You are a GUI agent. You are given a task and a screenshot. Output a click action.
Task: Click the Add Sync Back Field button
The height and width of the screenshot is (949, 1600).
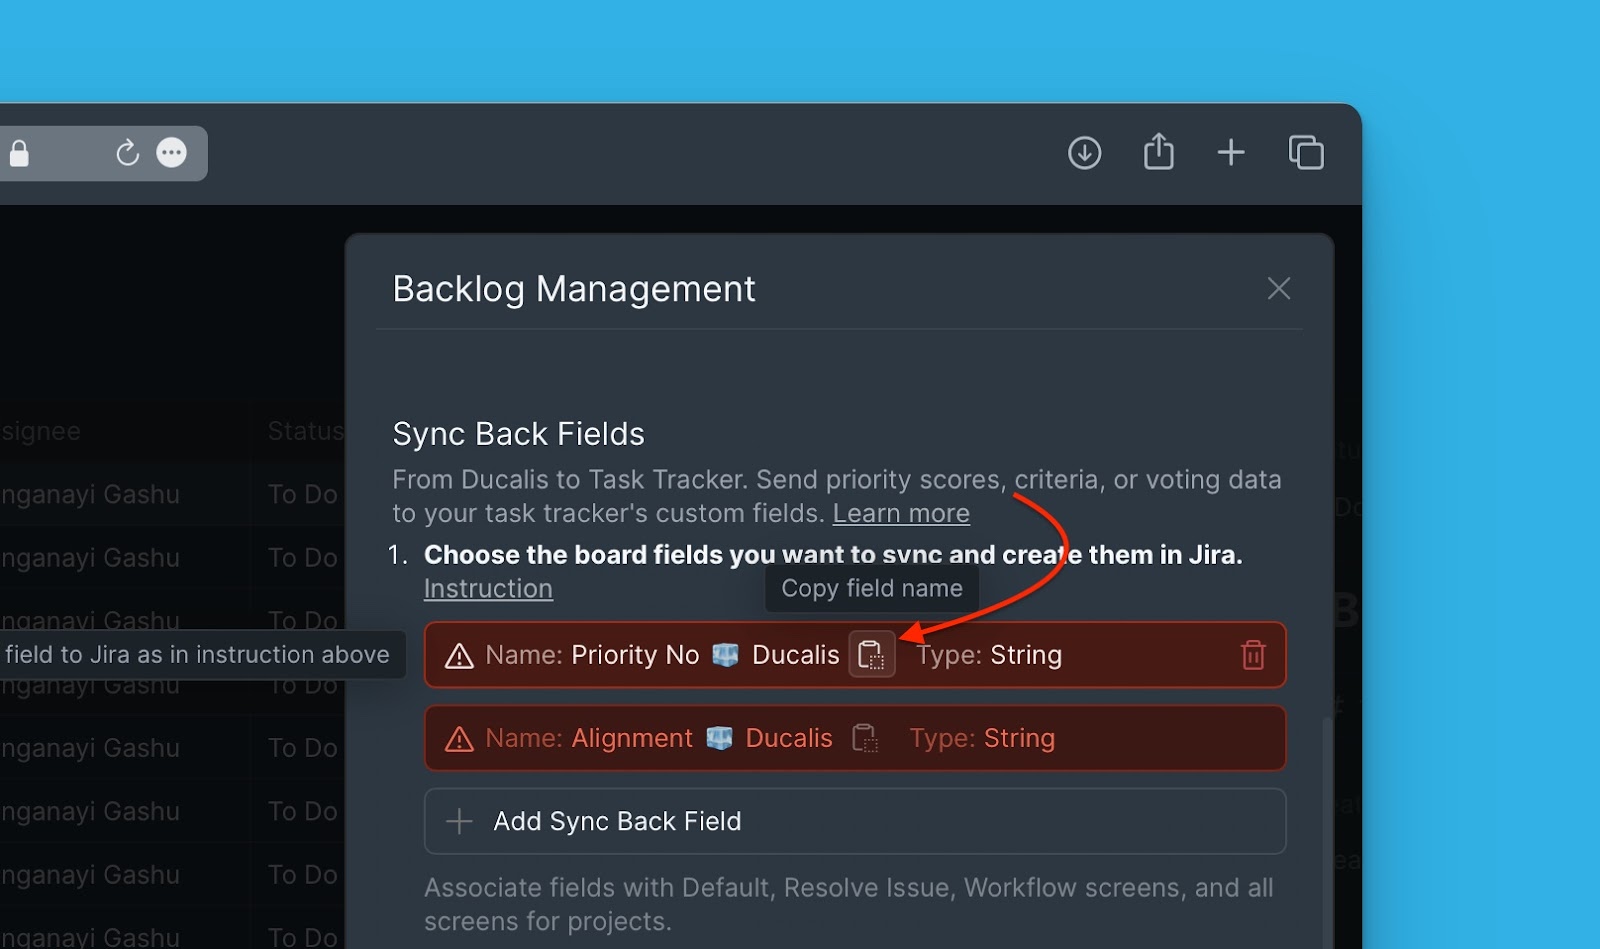point(855,821)
